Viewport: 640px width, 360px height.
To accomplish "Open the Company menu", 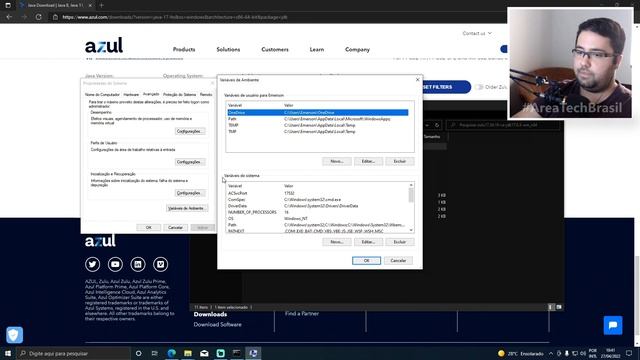I will 357,49.
